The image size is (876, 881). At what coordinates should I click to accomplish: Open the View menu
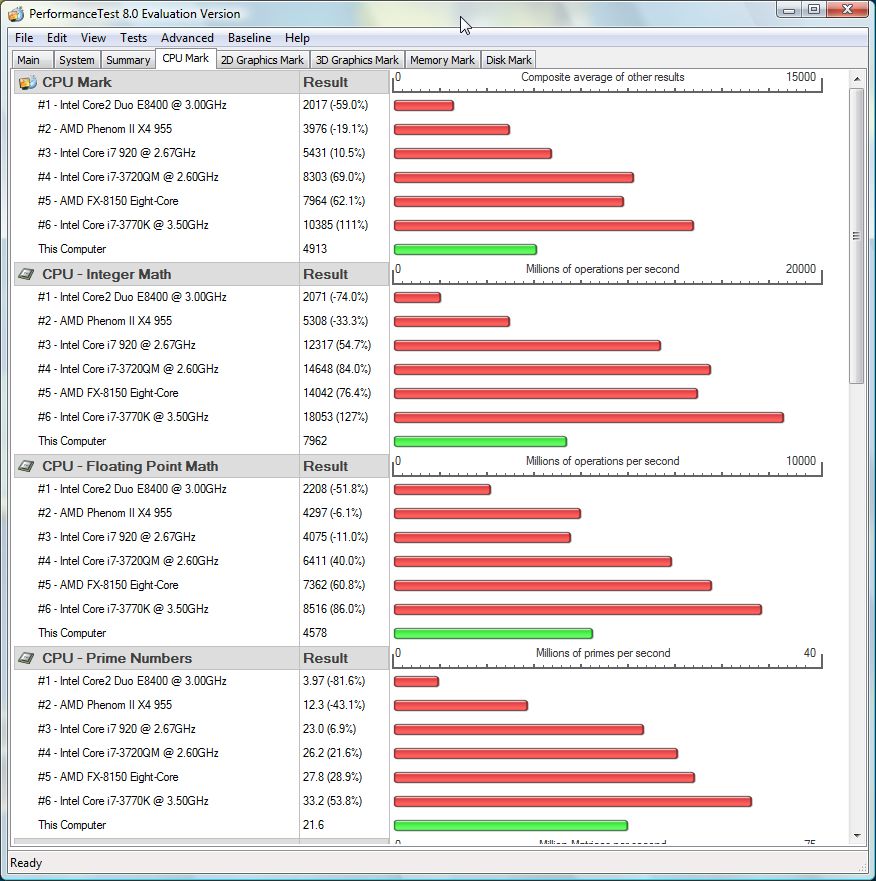[x=93, y=38]
